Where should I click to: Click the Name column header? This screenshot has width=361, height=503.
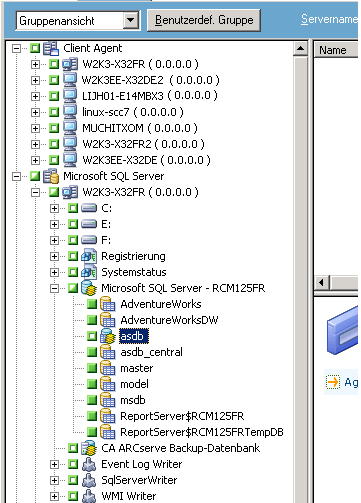click(336, 50)
